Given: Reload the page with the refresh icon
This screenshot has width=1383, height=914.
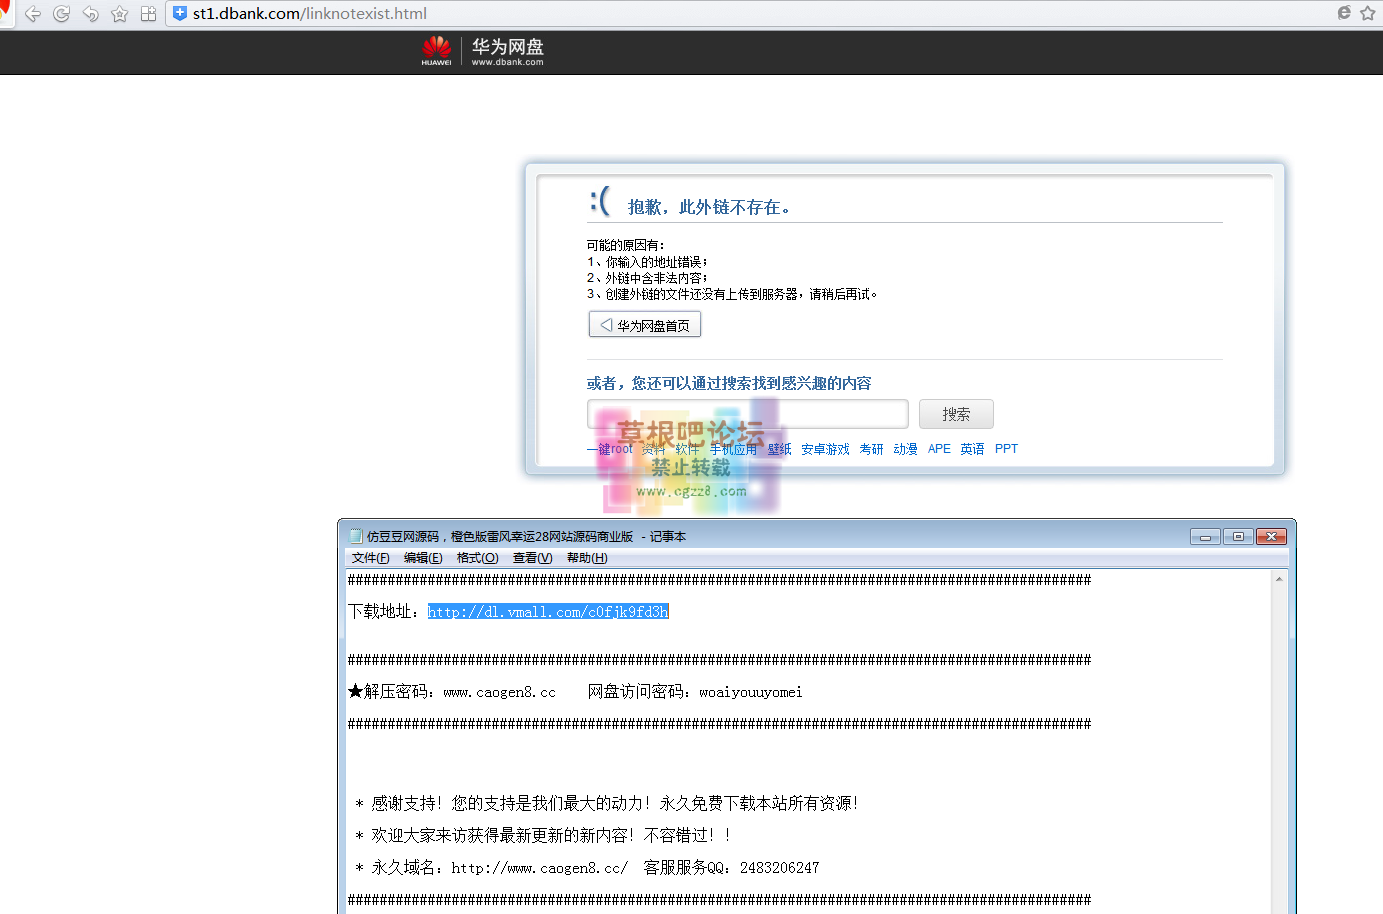Looking at the screenshot, I should pyautogui.click(x=61, y=14).
